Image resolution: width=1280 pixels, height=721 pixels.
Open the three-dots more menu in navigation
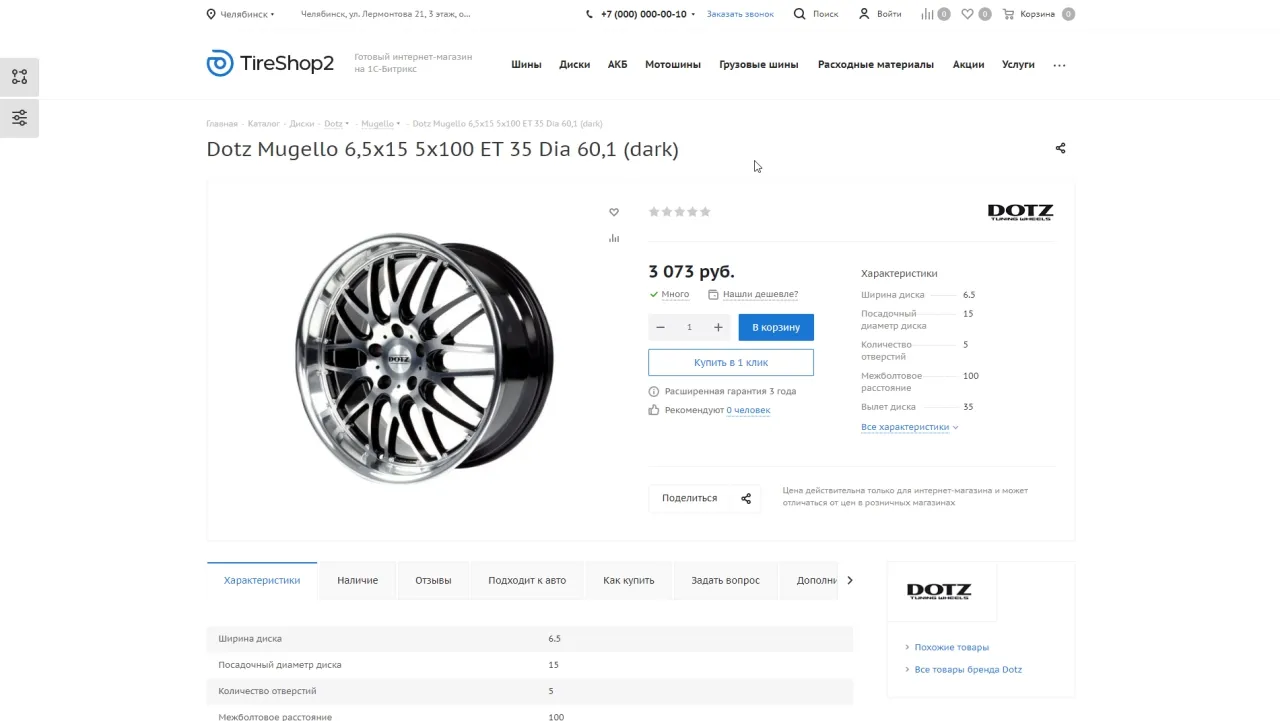tap(1059, 65)
